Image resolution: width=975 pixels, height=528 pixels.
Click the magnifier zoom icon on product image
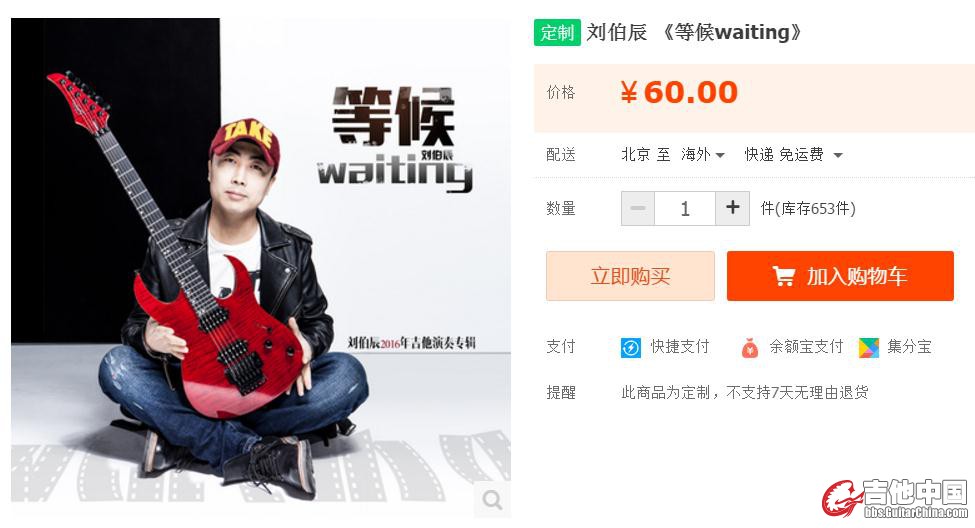492,499
